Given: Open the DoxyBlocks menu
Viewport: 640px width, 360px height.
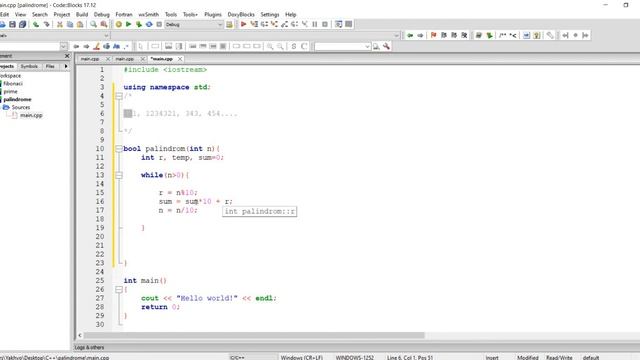Looking at the screenshot, I should (x=241, y=14).
